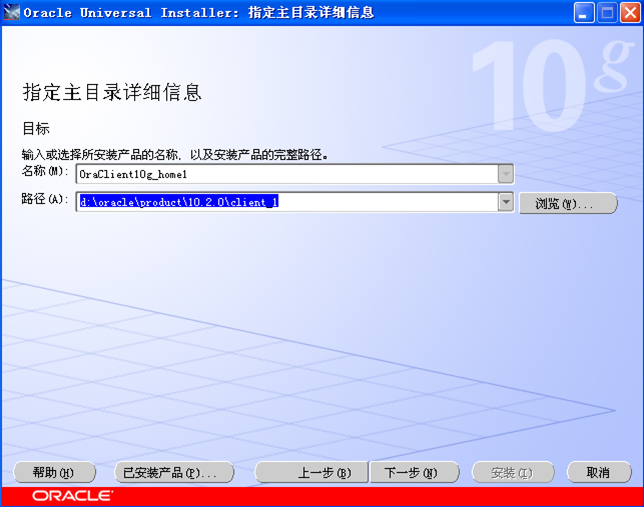644x507 pixels.
Task: Open the 名称 (M) dropdown arrow
Action: (x=506, y=174)
